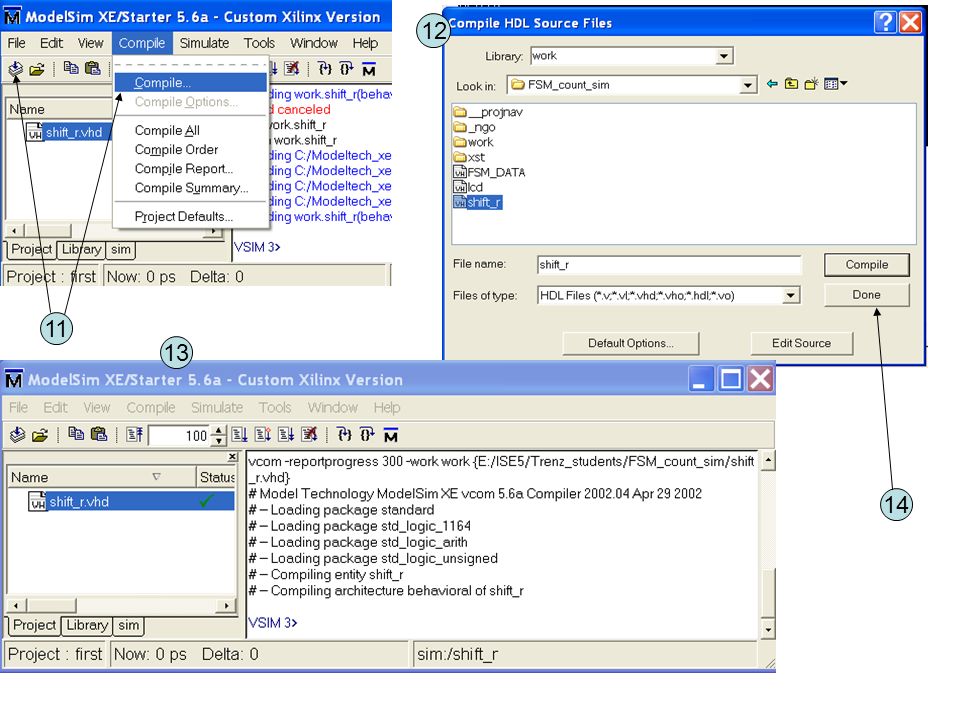This screenshot has height=720, width=960.
Task: Click Open folder icon in upper ModelSim toolbar
Action: pos(37,69)
